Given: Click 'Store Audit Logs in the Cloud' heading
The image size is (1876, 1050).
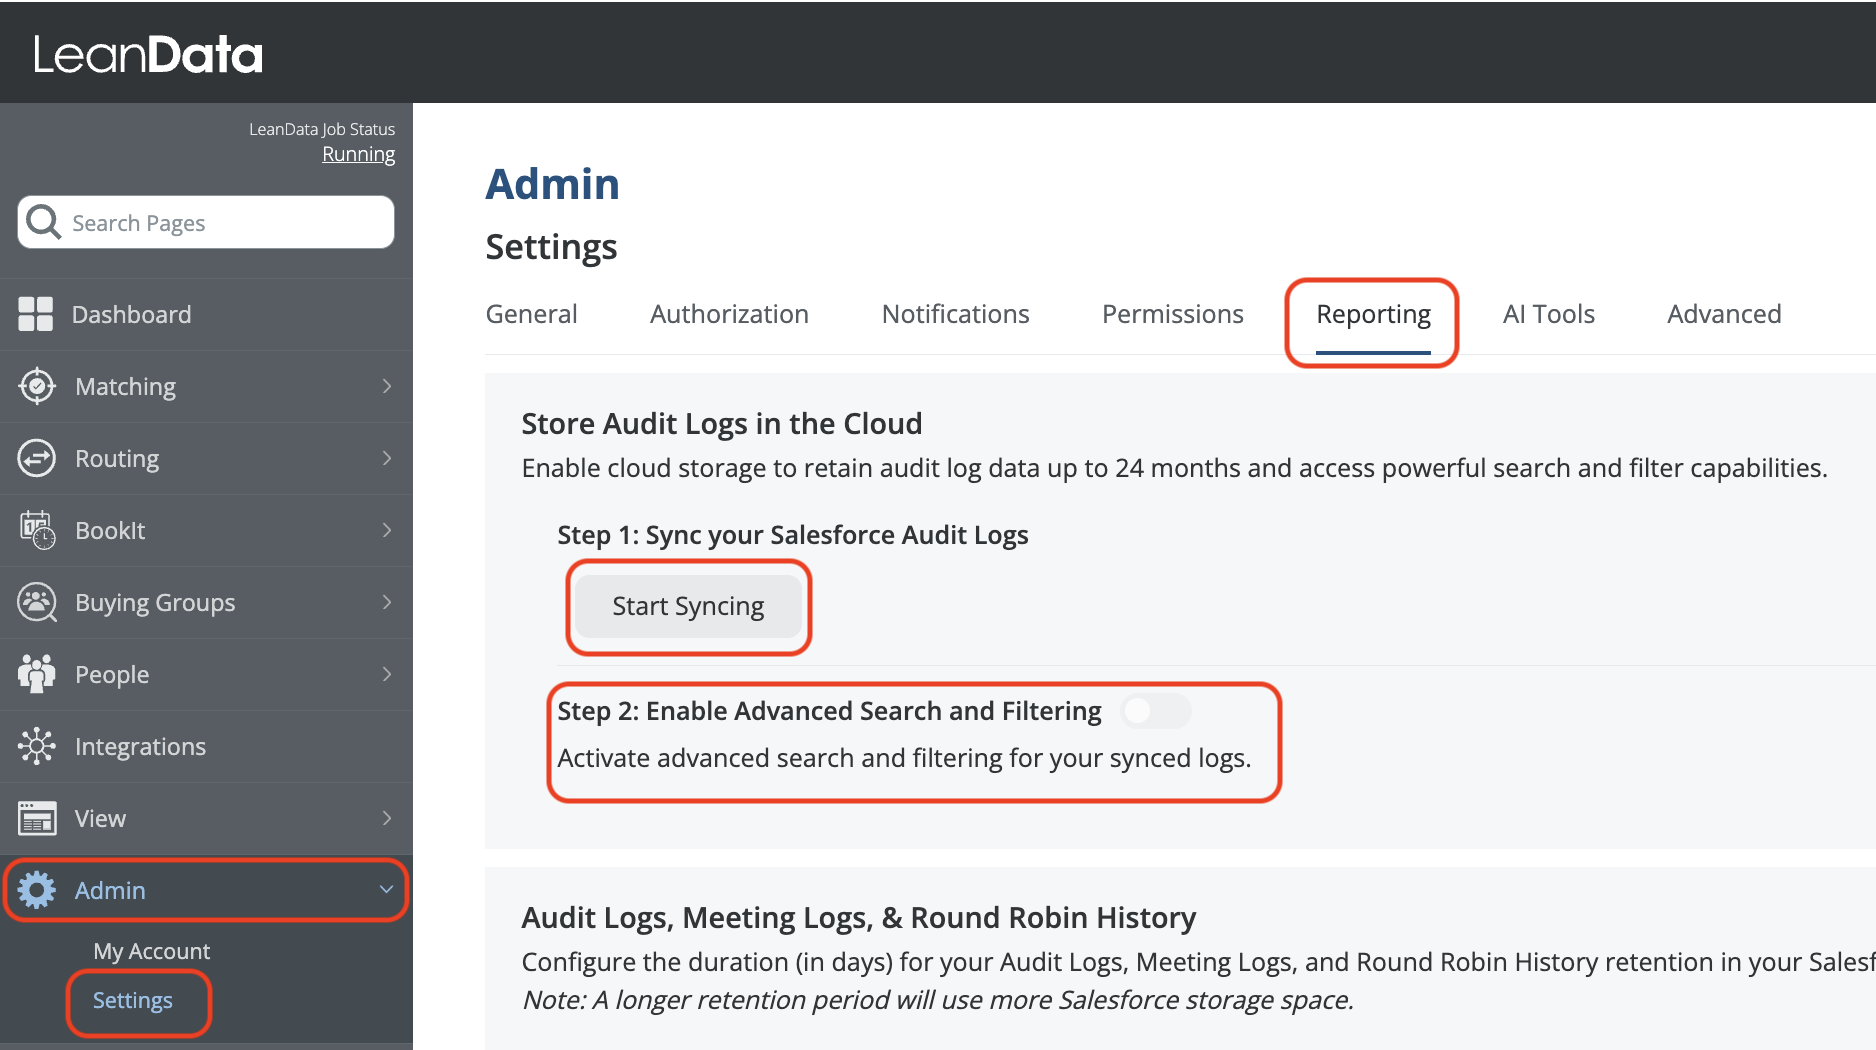Looking at the screenshot, I should [721, 424].
